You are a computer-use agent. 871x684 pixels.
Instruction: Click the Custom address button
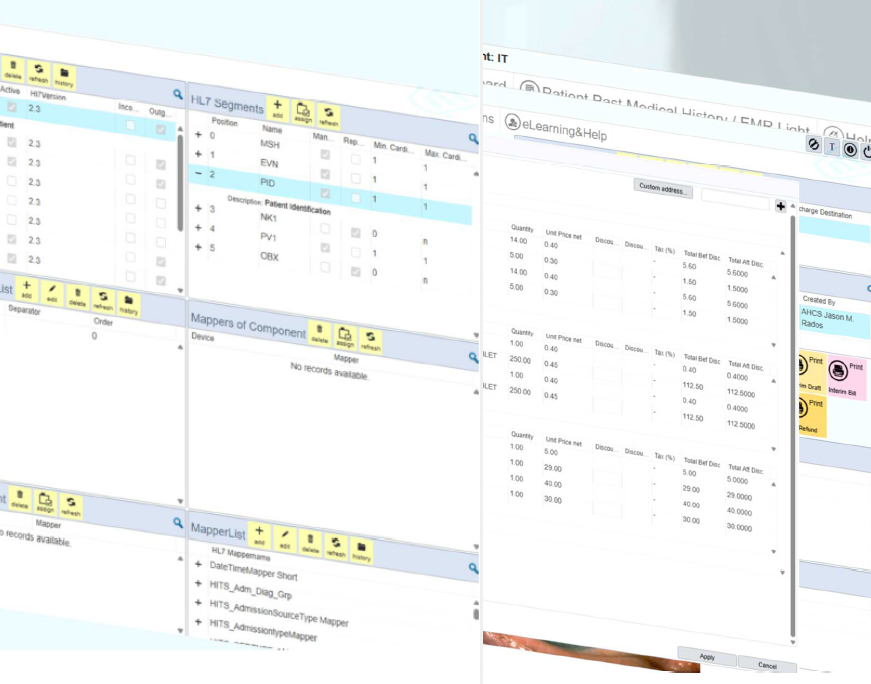[663, 188]
